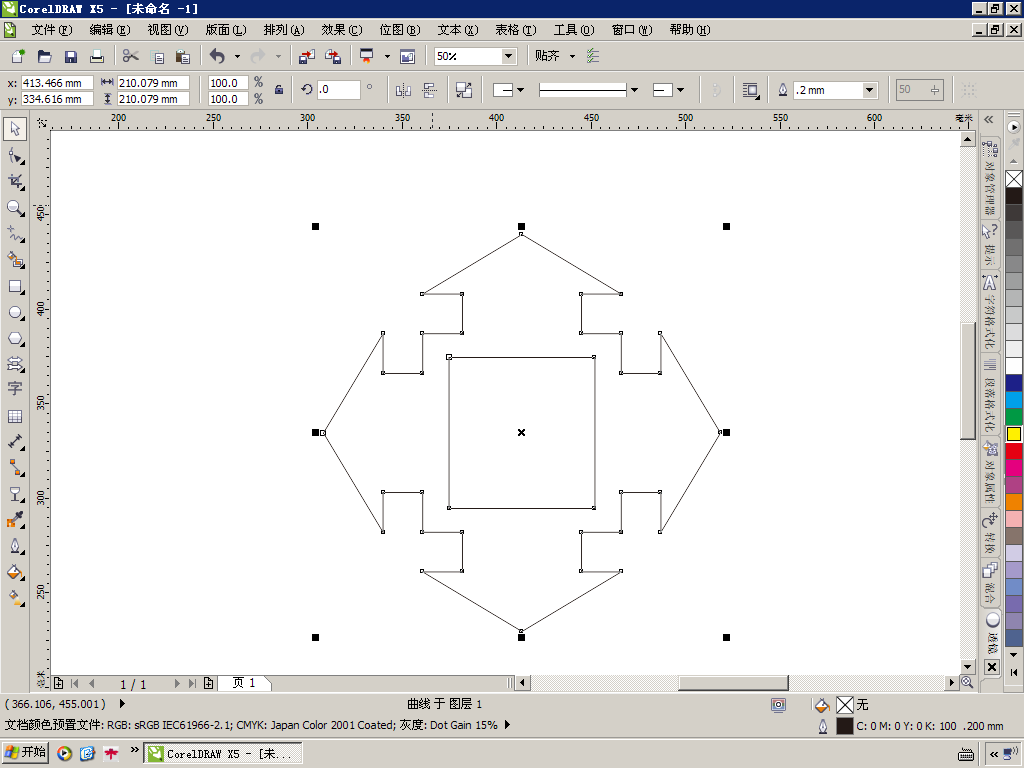Select the Text tool
1024x768 pixels.
[15, 389]
